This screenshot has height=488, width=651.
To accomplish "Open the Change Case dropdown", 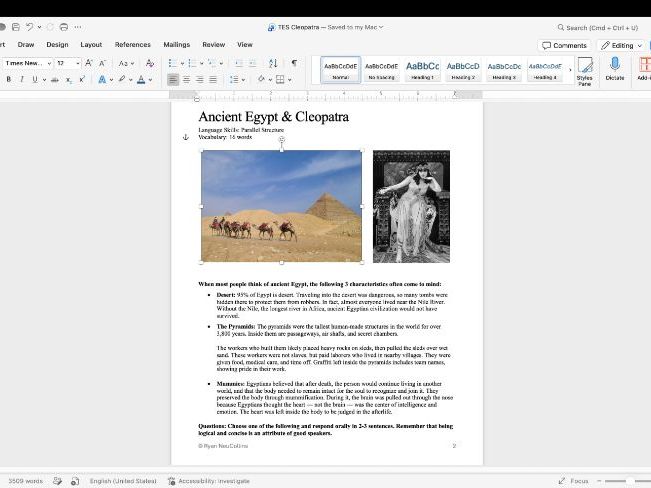I will (126, 64).
